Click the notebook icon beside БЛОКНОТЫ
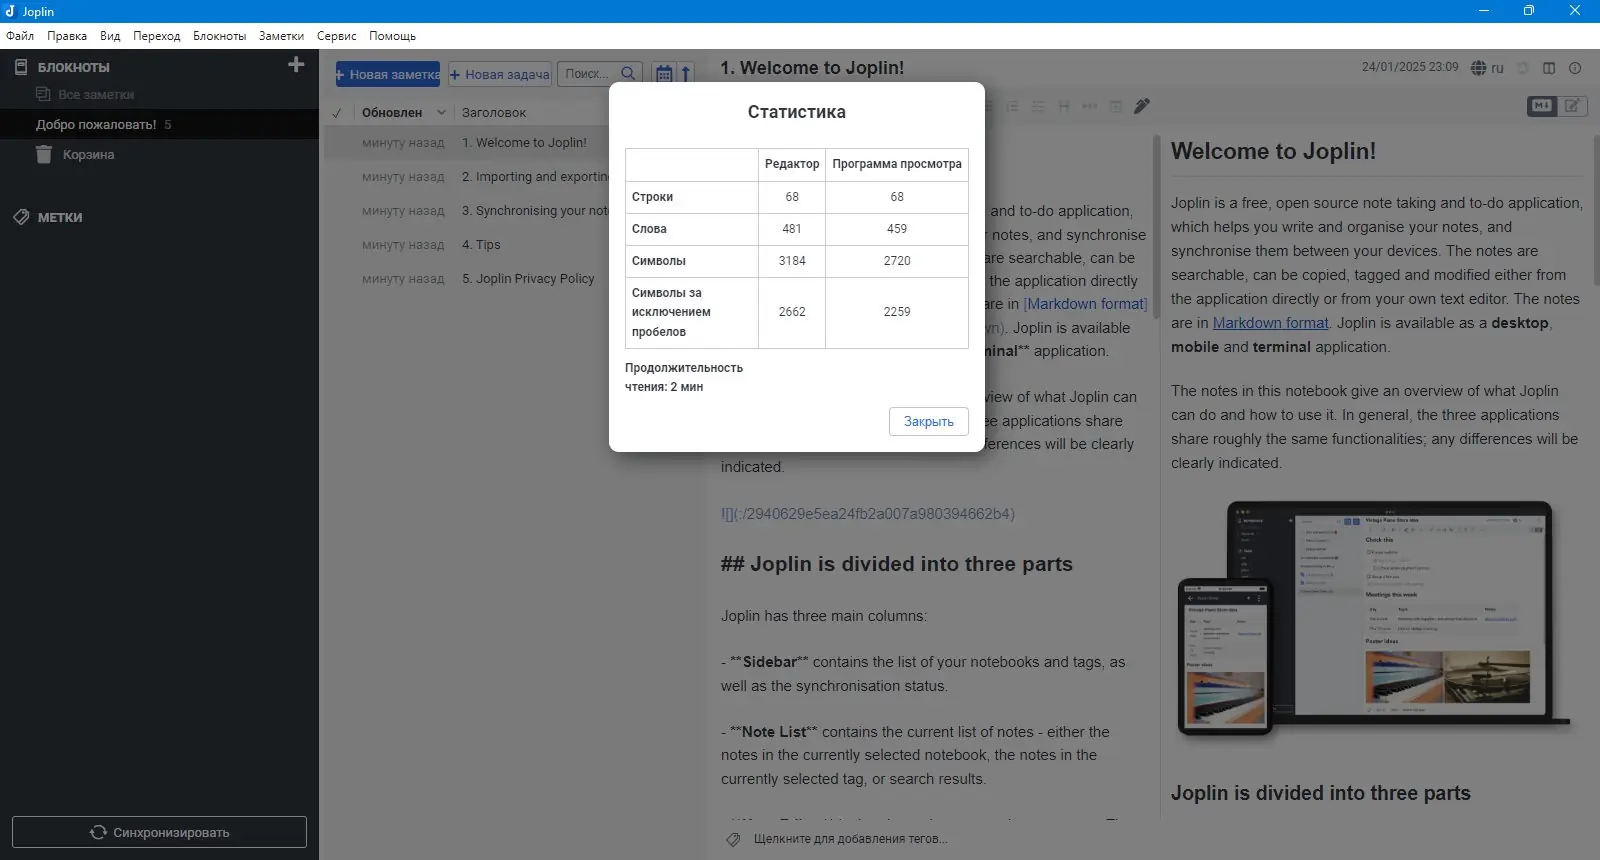This screenshot has width=1600, height=860. click(x=21, y=67)
